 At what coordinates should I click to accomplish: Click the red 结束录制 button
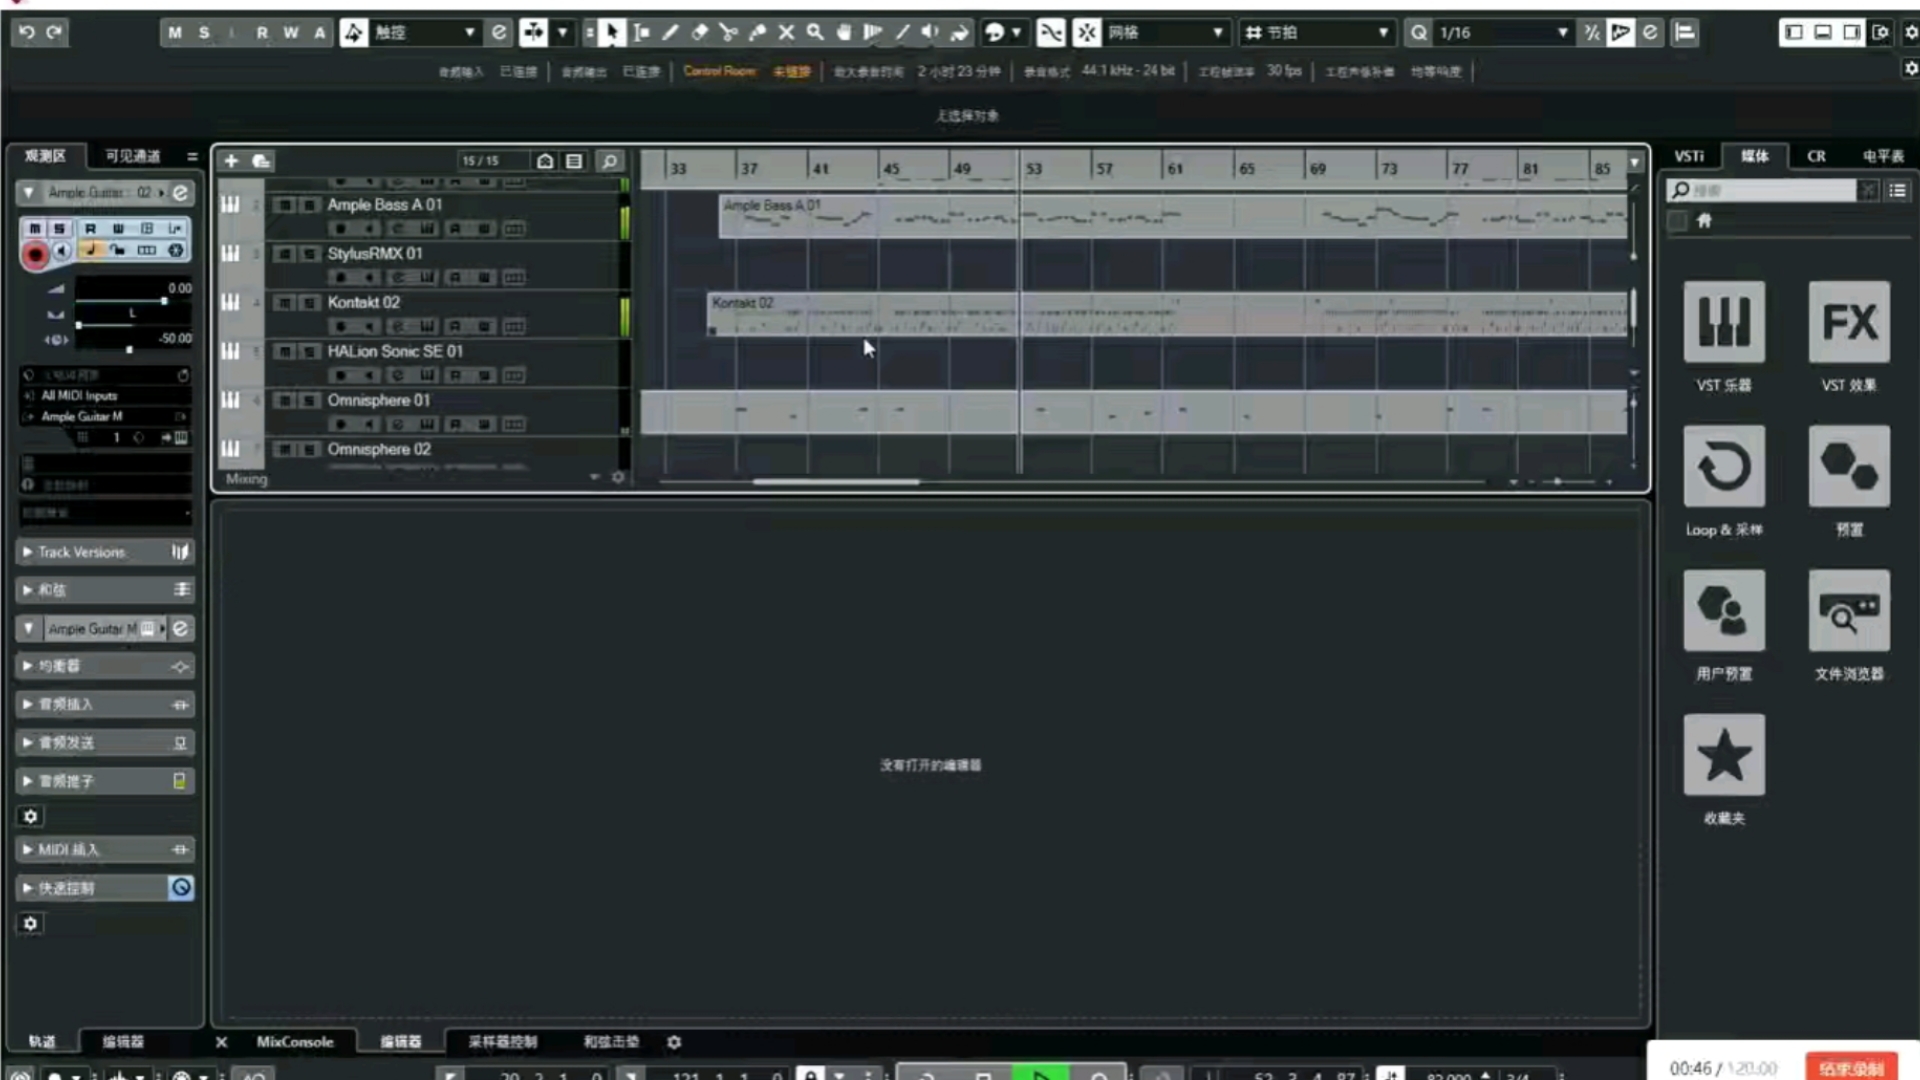click(x=1851, y=1068)
